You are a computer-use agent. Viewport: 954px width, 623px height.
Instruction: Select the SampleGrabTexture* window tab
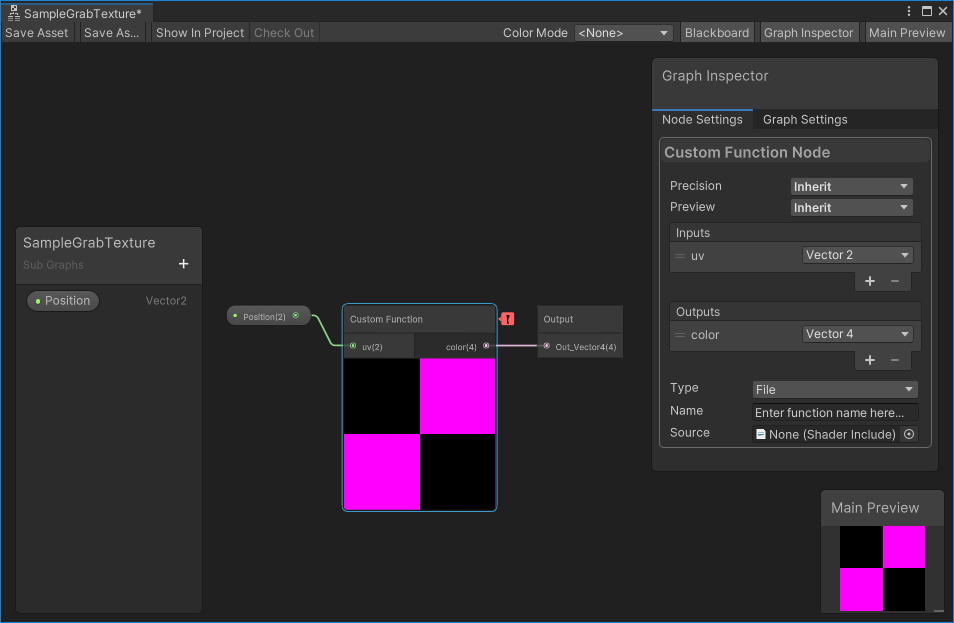tap(77, 13)
